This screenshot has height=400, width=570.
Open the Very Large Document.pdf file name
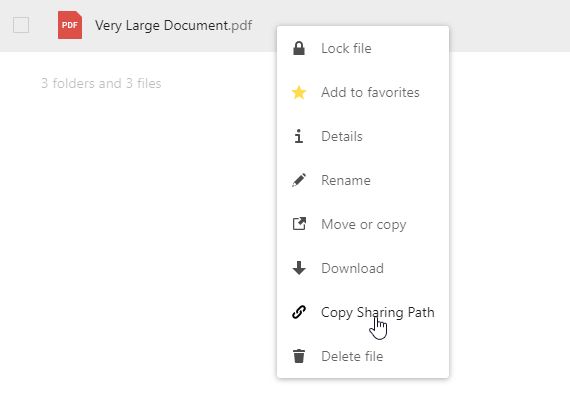(173, 25)
